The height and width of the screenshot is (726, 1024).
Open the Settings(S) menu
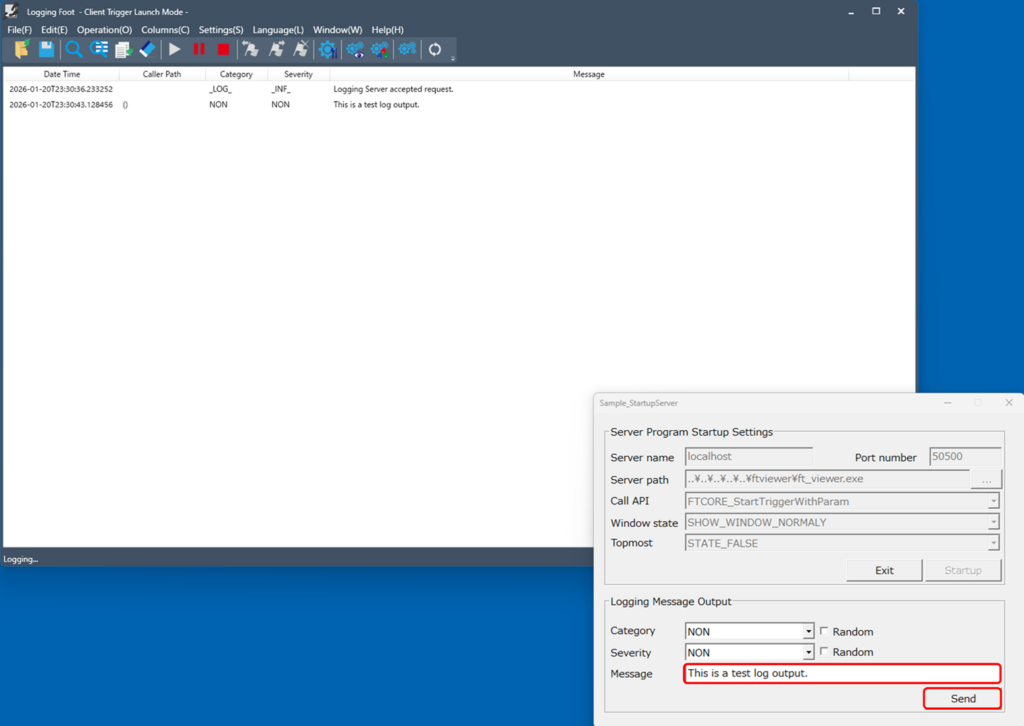(221, 30)
